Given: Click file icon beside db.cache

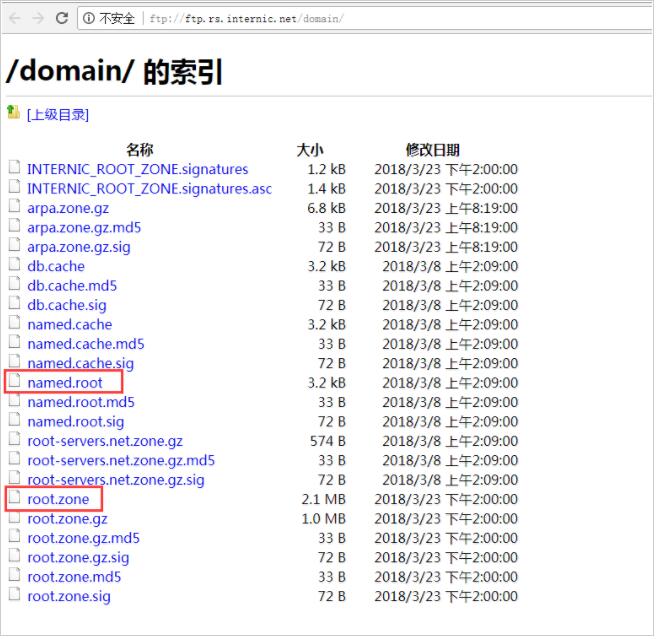Looking at the screenshot, I should click(x=14, y=264).
